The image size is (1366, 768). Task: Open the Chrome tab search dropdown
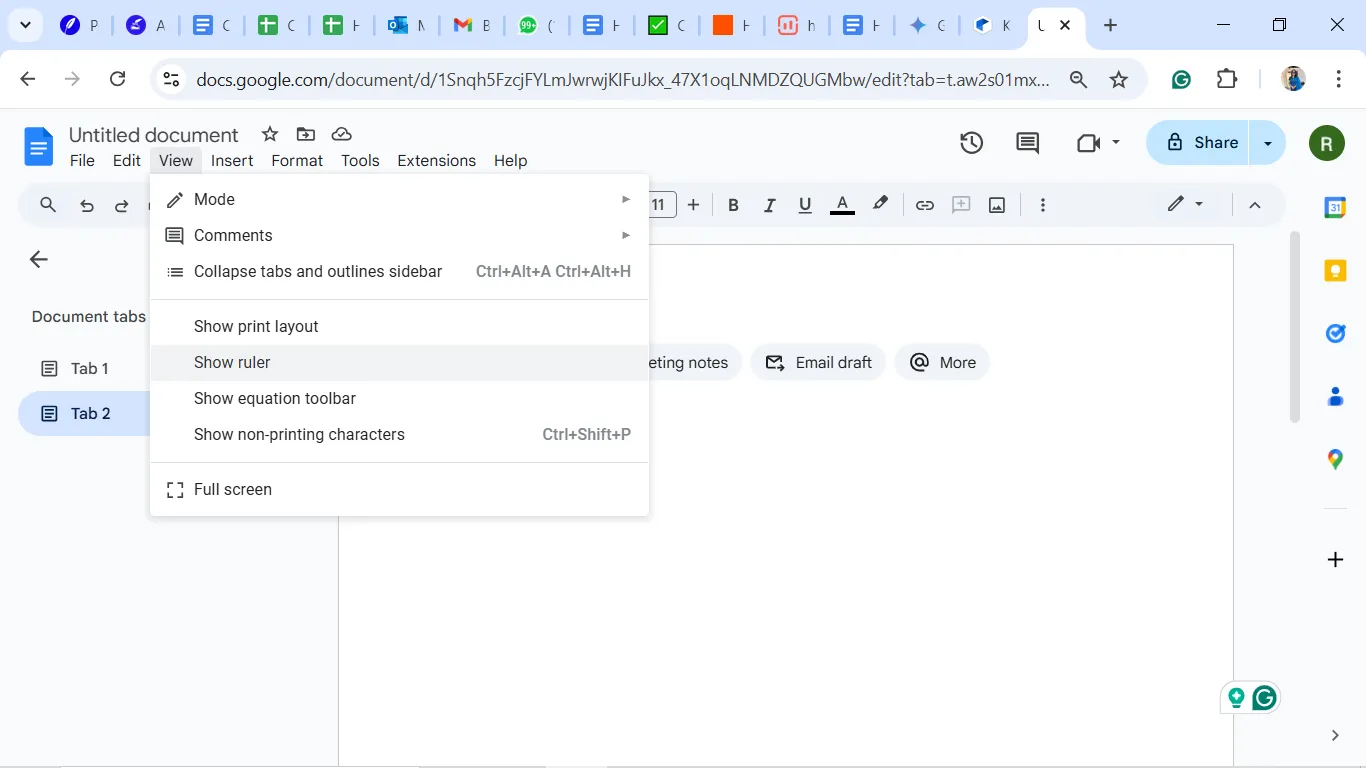pyautogui.click(x=25, y=26)
